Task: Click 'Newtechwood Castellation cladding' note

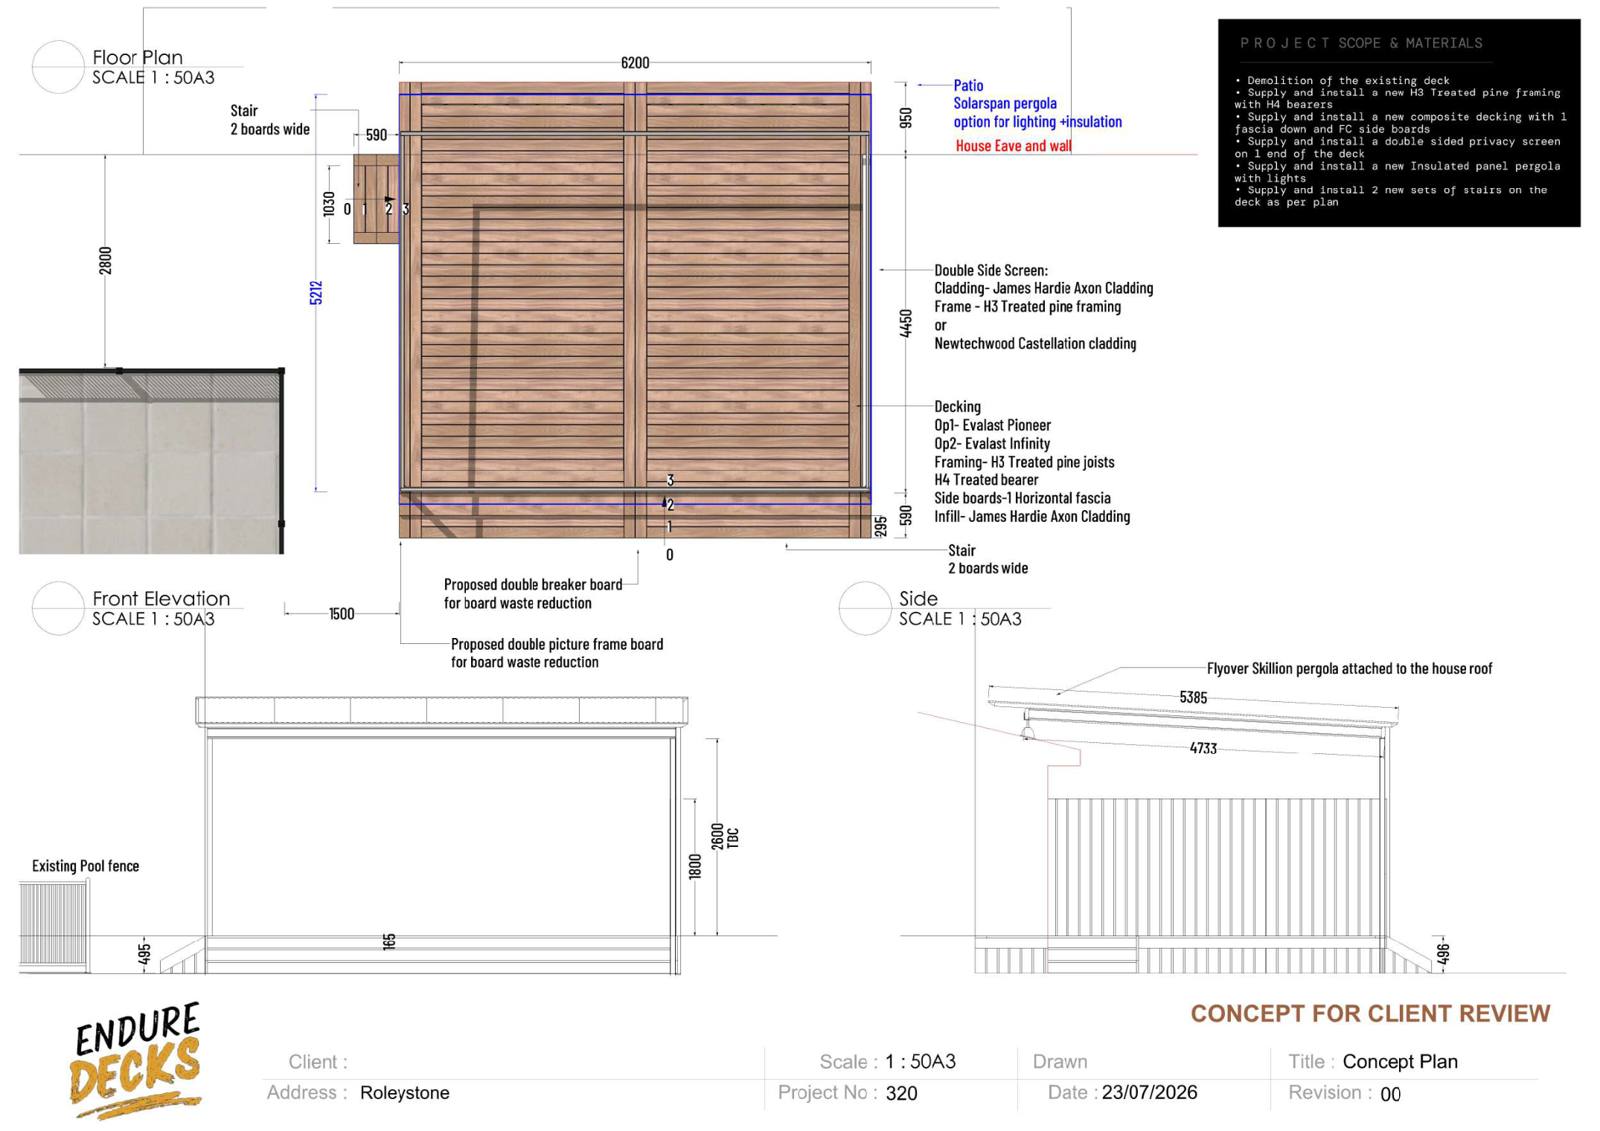Action: point(1035,343)
